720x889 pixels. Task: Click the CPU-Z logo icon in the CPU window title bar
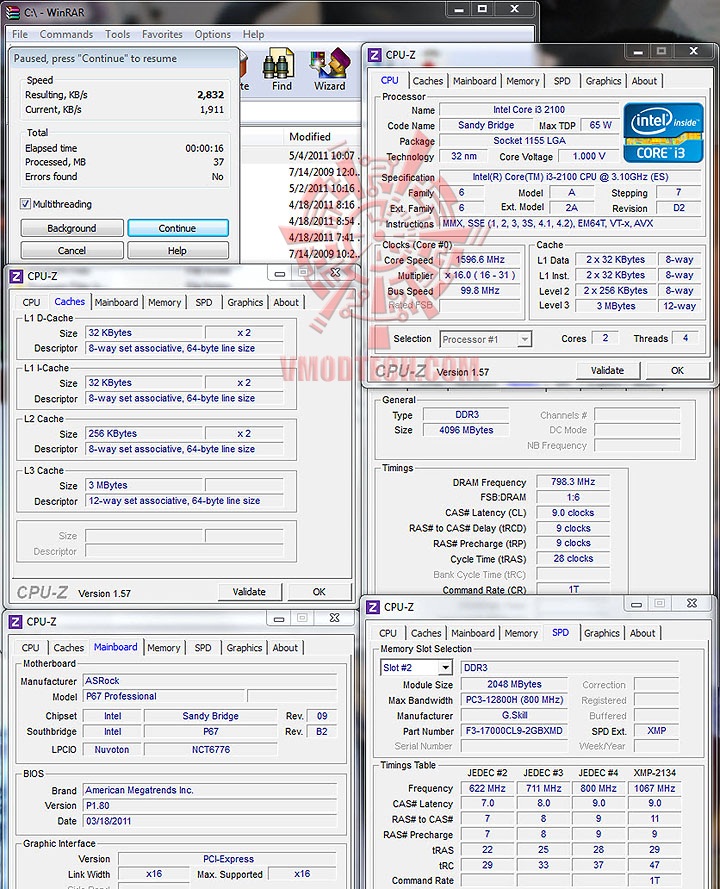[374, 55]
